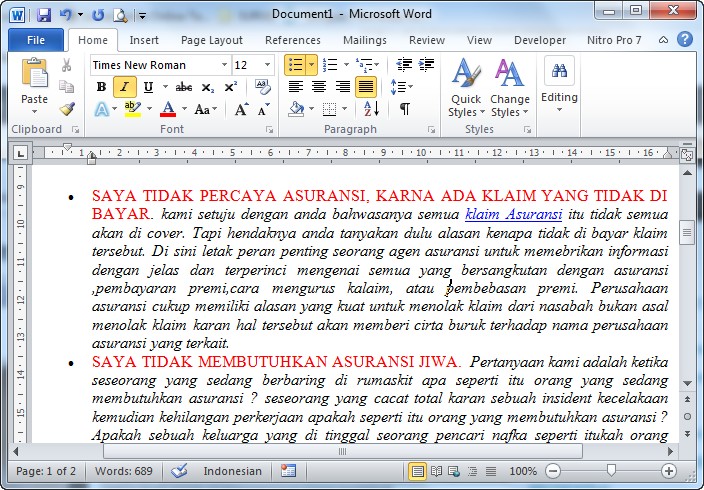Open the font size 12 dropdown
The height and width of the screenshot is (490, 704).
[x=267, y=65]
